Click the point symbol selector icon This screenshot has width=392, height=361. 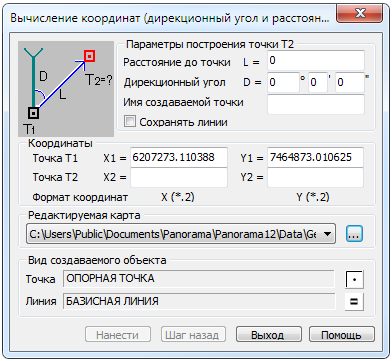(354, 279)
